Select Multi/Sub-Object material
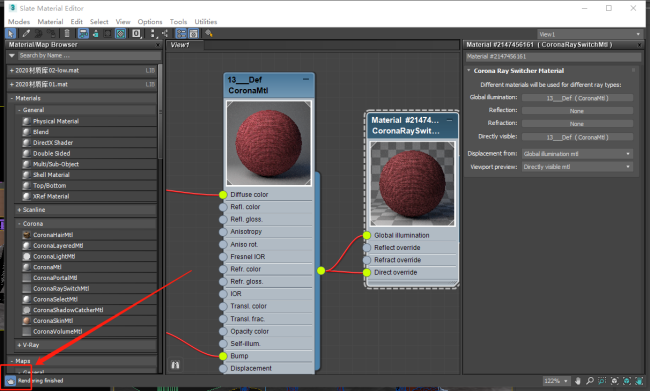This screenshot has width=650, height=391. click(56, 164)
